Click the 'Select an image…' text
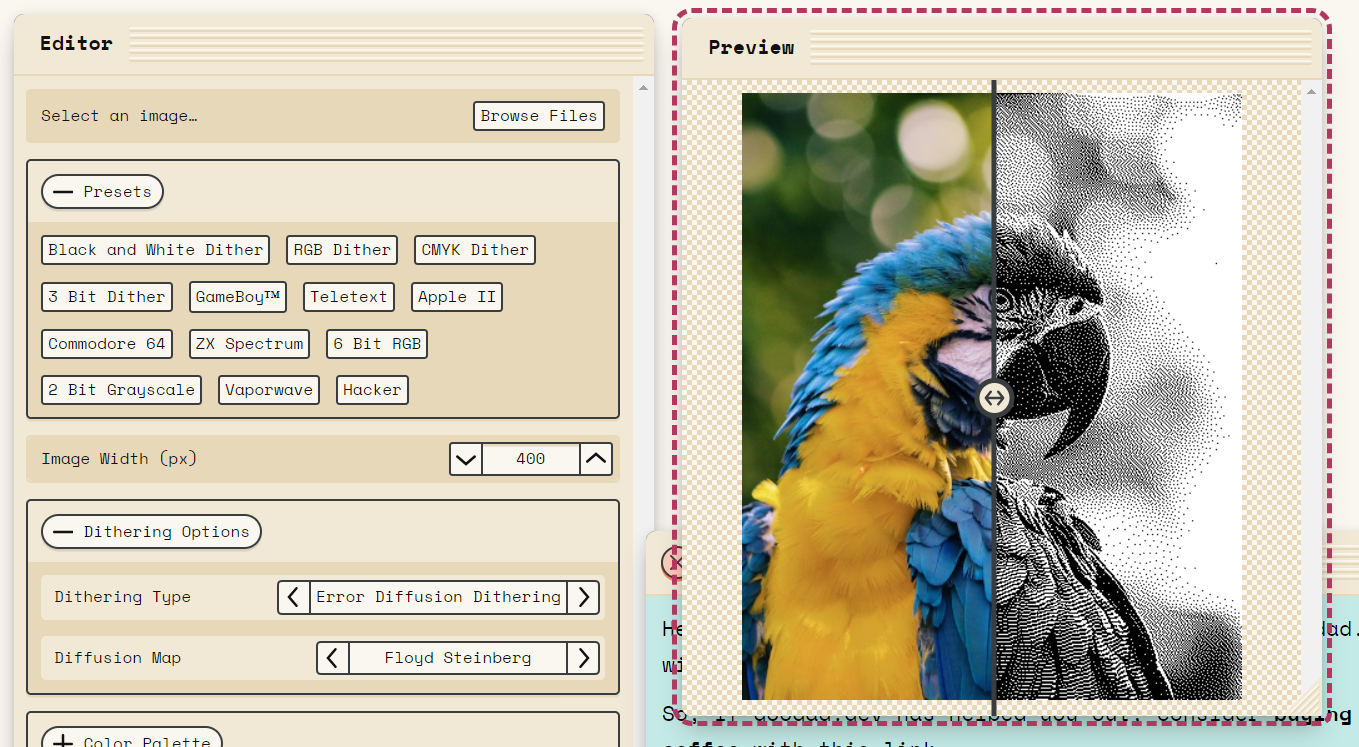This screenshot has width=1359, height=747. tap(119, 116)
